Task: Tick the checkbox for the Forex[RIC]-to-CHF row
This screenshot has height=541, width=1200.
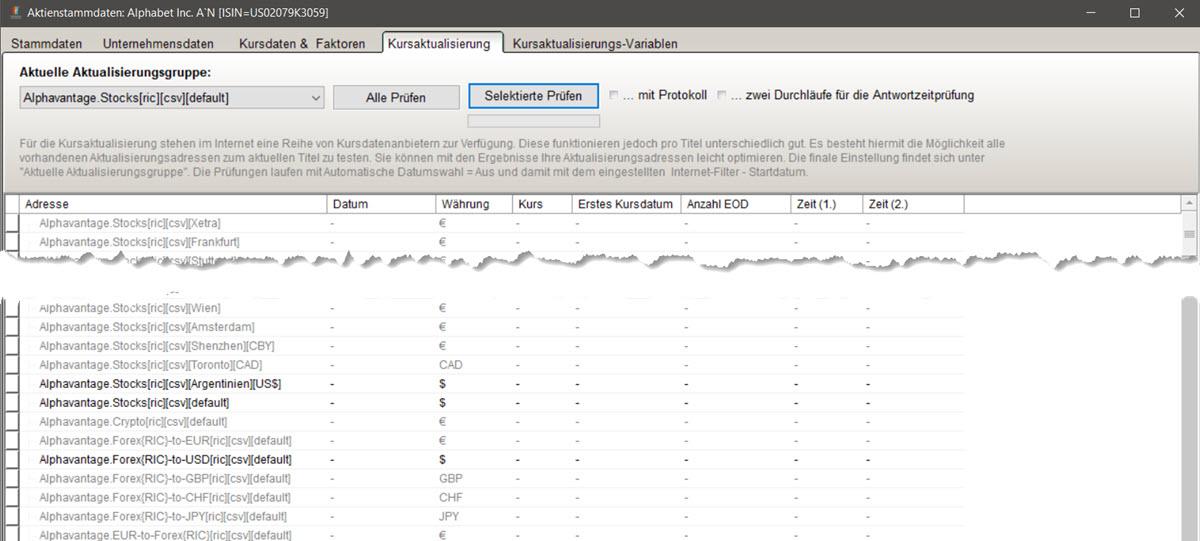Action: (12, 498)
